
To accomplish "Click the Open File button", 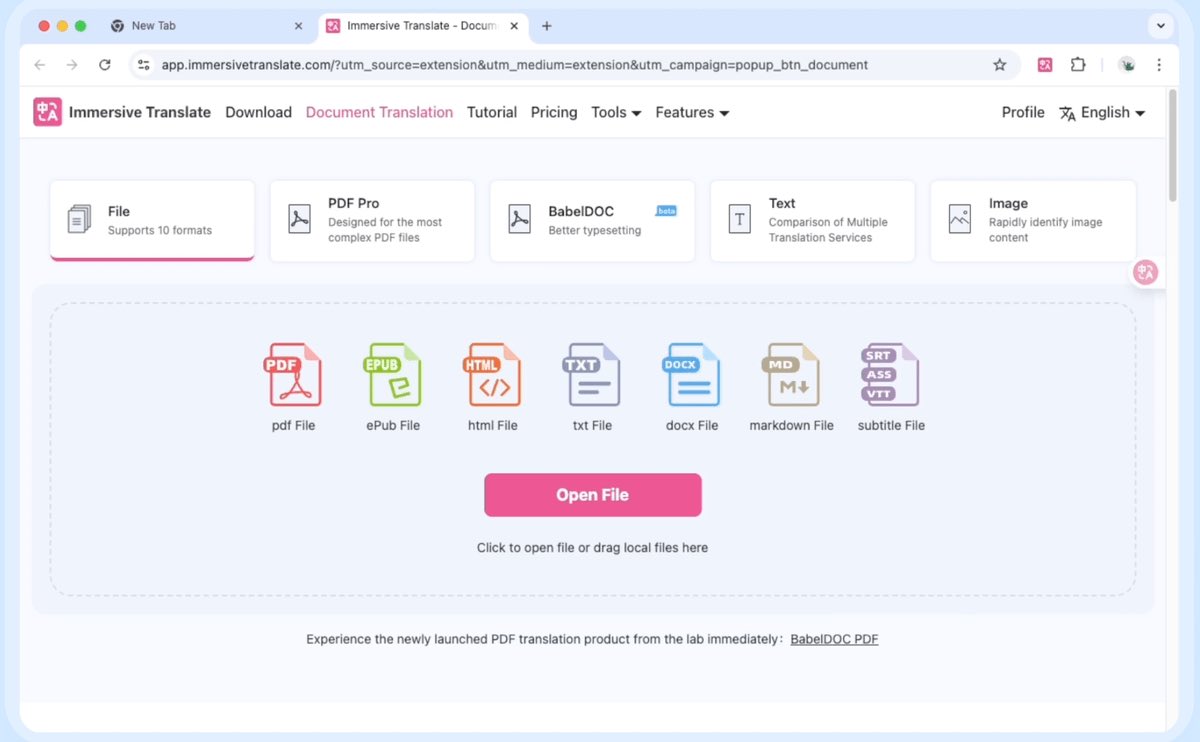I will pyautogui.click(x=593, y=495).
